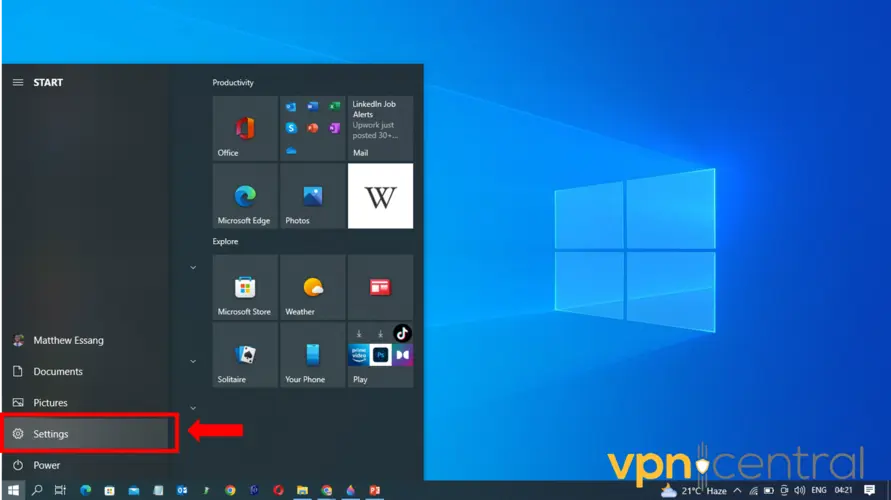Viewport: 891px width, 500px height.
Task: Launch the Solitaire tile
Action: (245, 355)
